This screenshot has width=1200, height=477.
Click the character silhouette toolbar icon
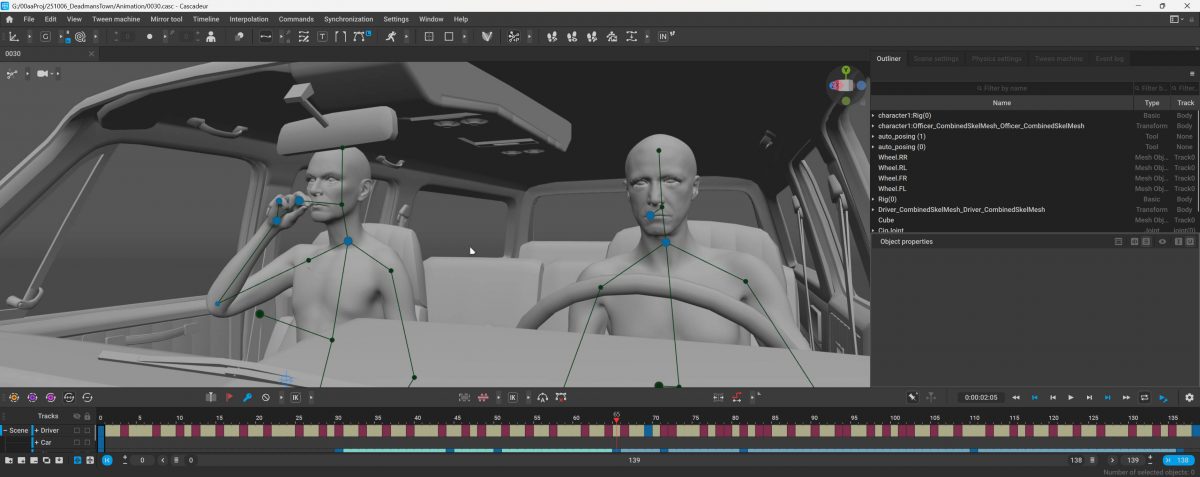(211, 36)
